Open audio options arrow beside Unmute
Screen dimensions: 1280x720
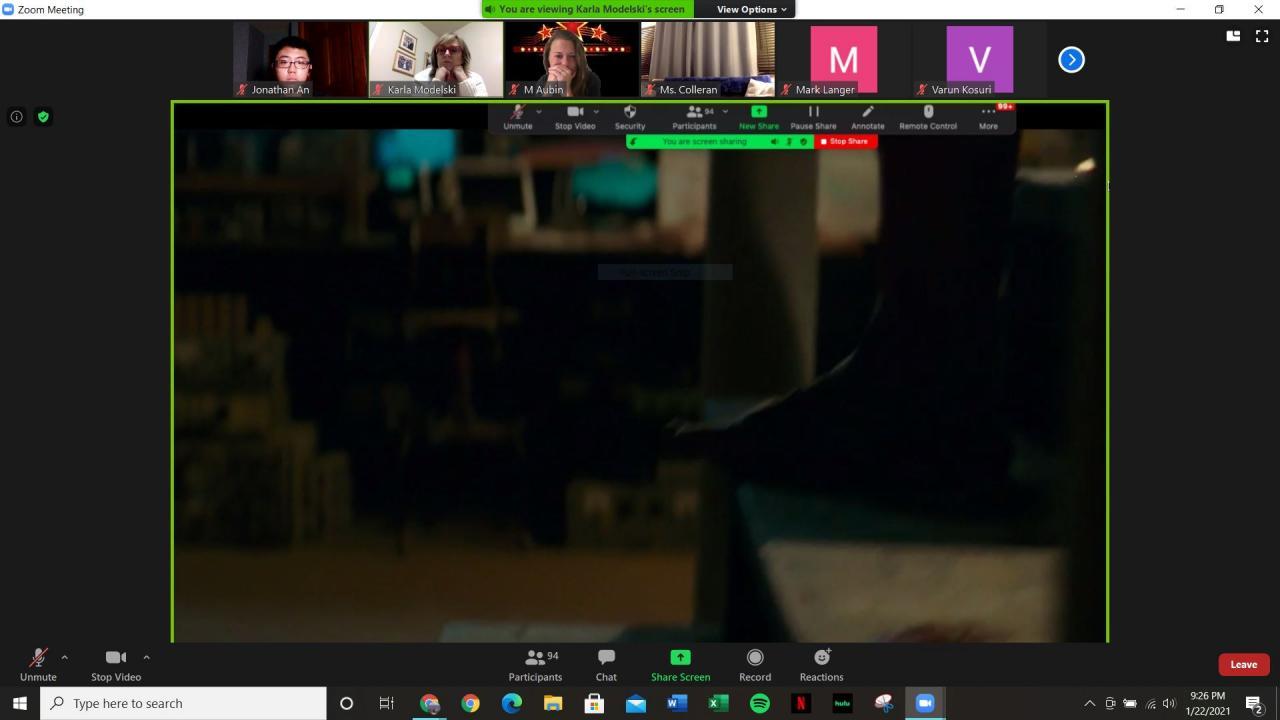click(65, 657)
